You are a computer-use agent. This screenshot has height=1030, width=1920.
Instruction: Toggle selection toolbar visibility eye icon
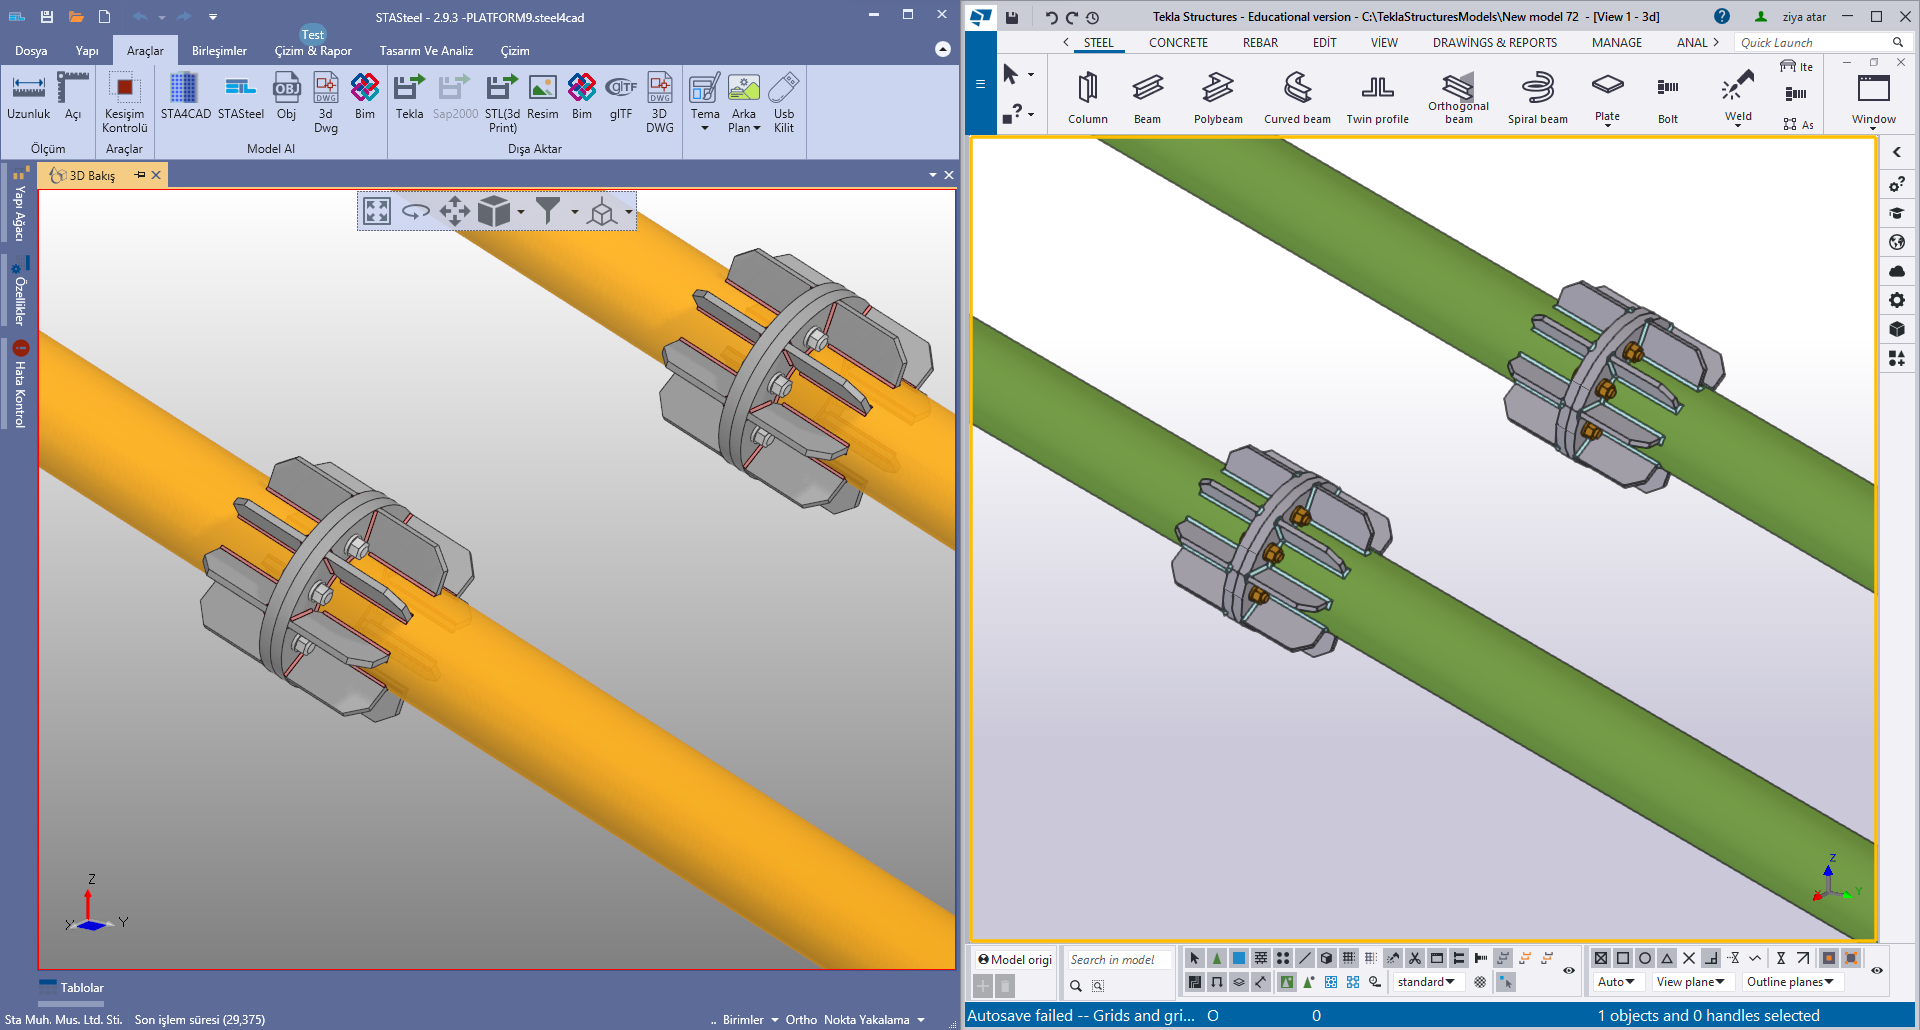1568,970
